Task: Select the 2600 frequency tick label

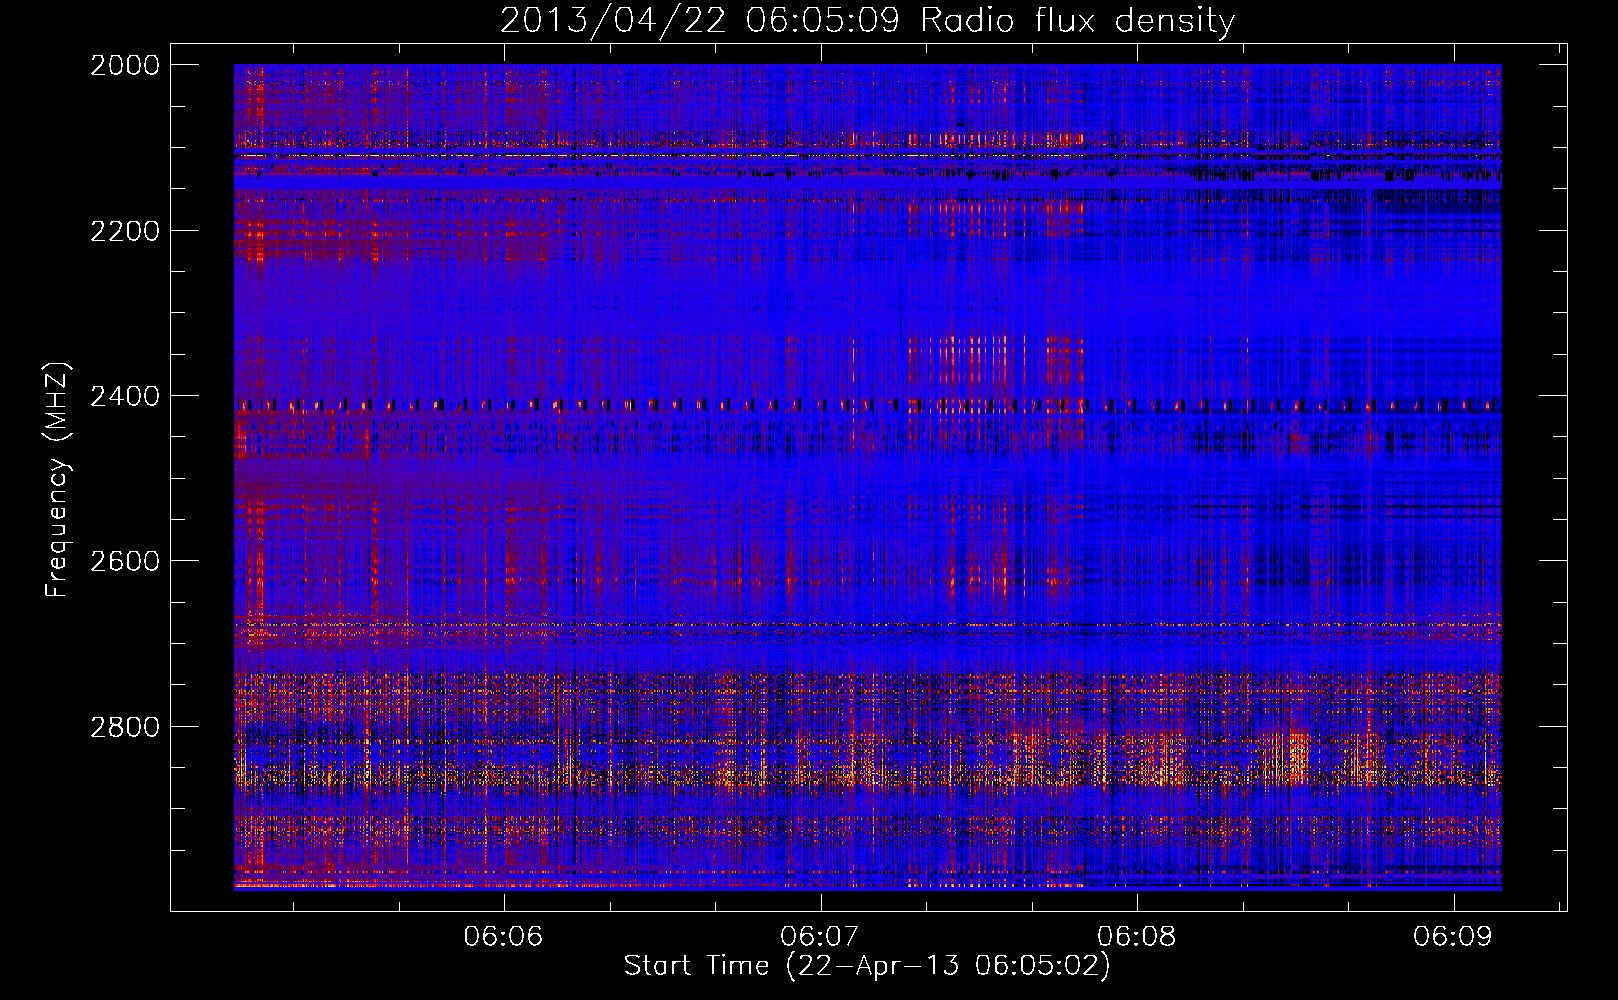Action: [125, 561]
